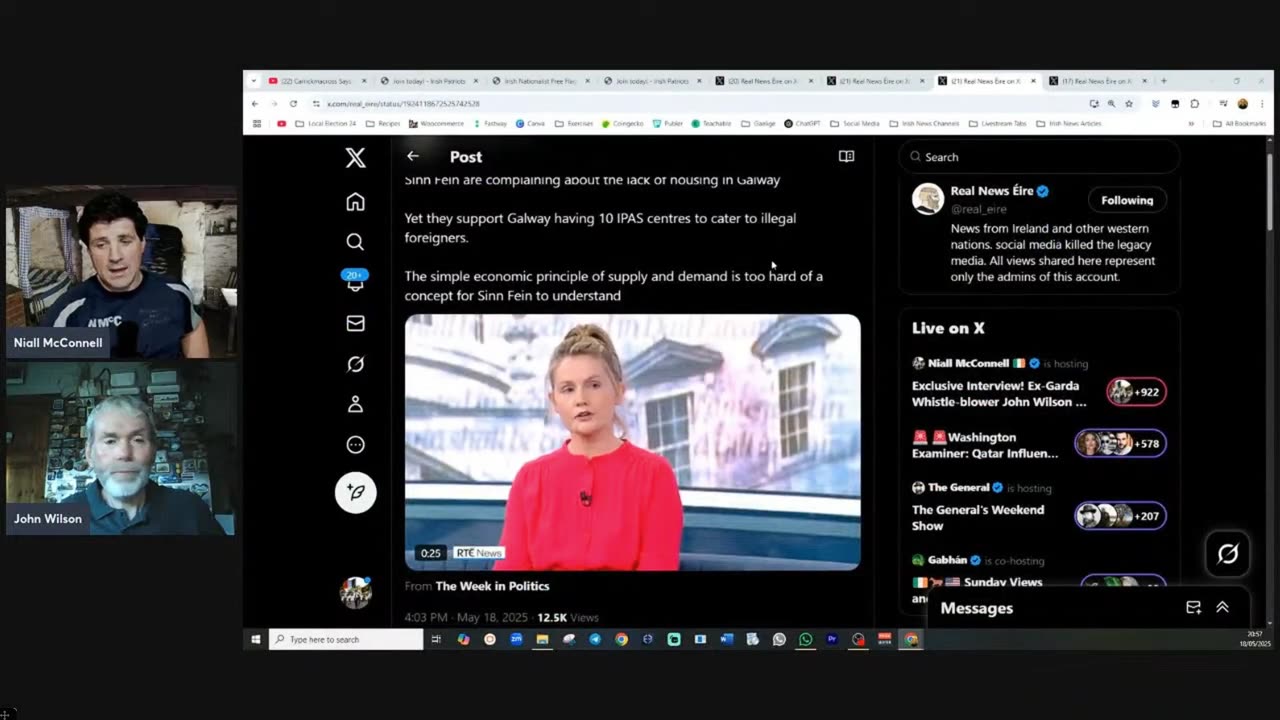Open the More circle icon in sidebar
The width and height of the screenshot is (1280, 720).
coord(355,445)
